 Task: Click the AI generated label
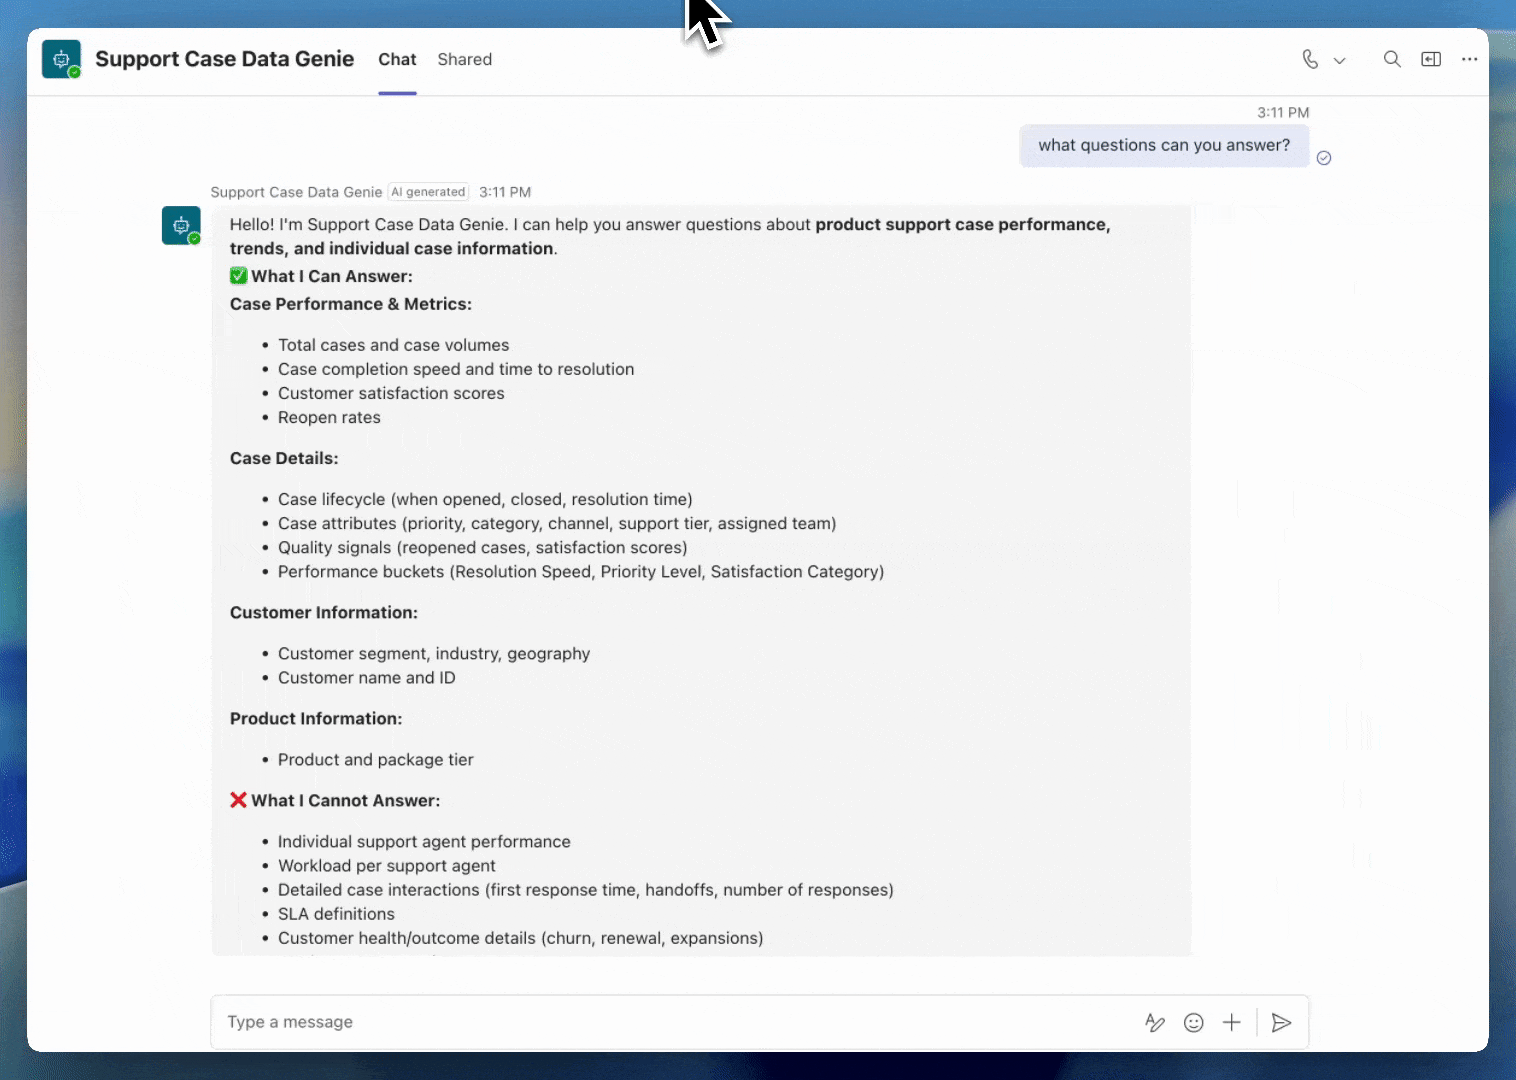[x=428, y=191]
